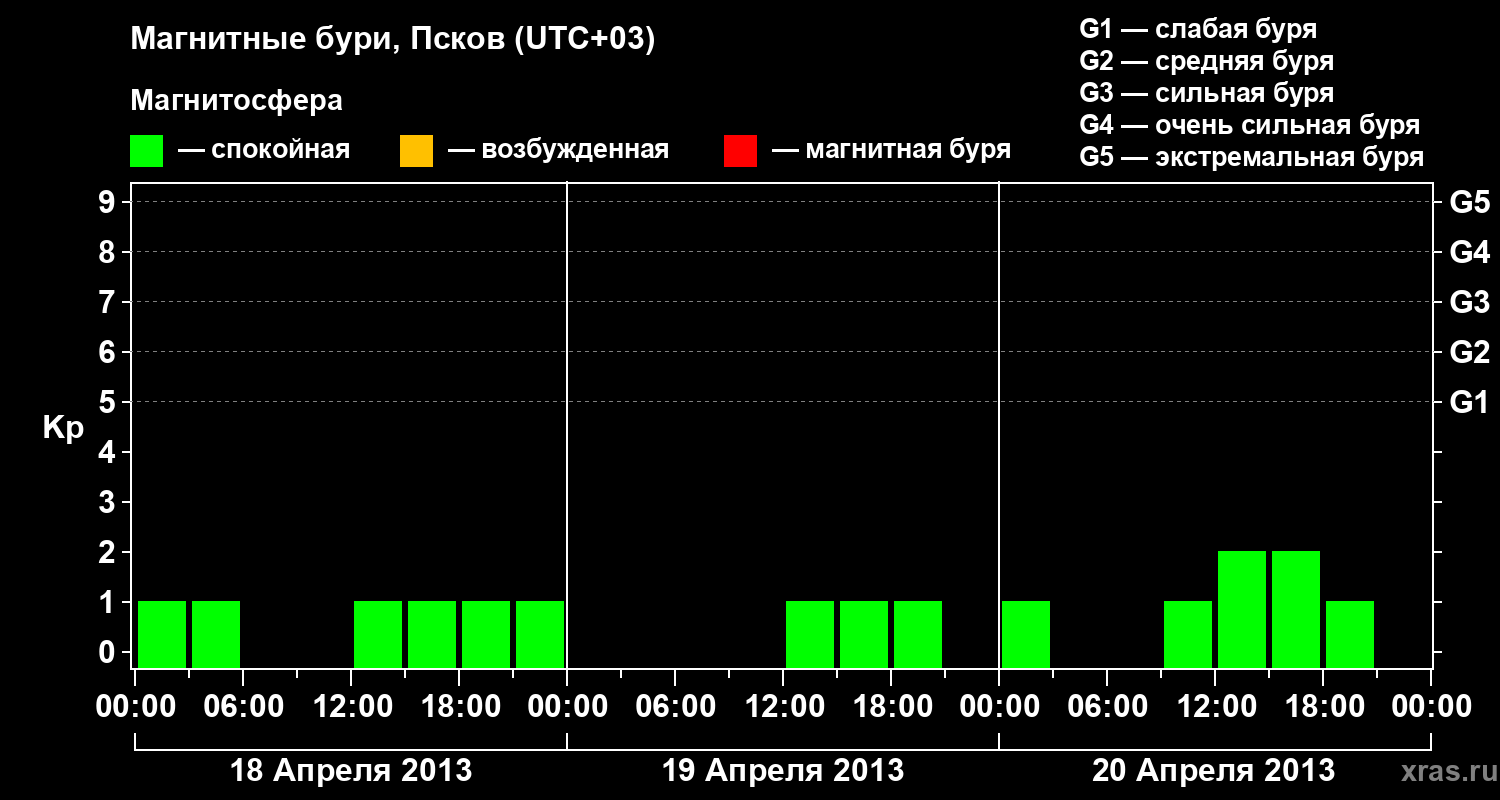Image resolution: width=1500 pixels, height=800 pixels.
Task: Select the 'G1 — слабая буря' legend line
Action: tap(1198, 29)
